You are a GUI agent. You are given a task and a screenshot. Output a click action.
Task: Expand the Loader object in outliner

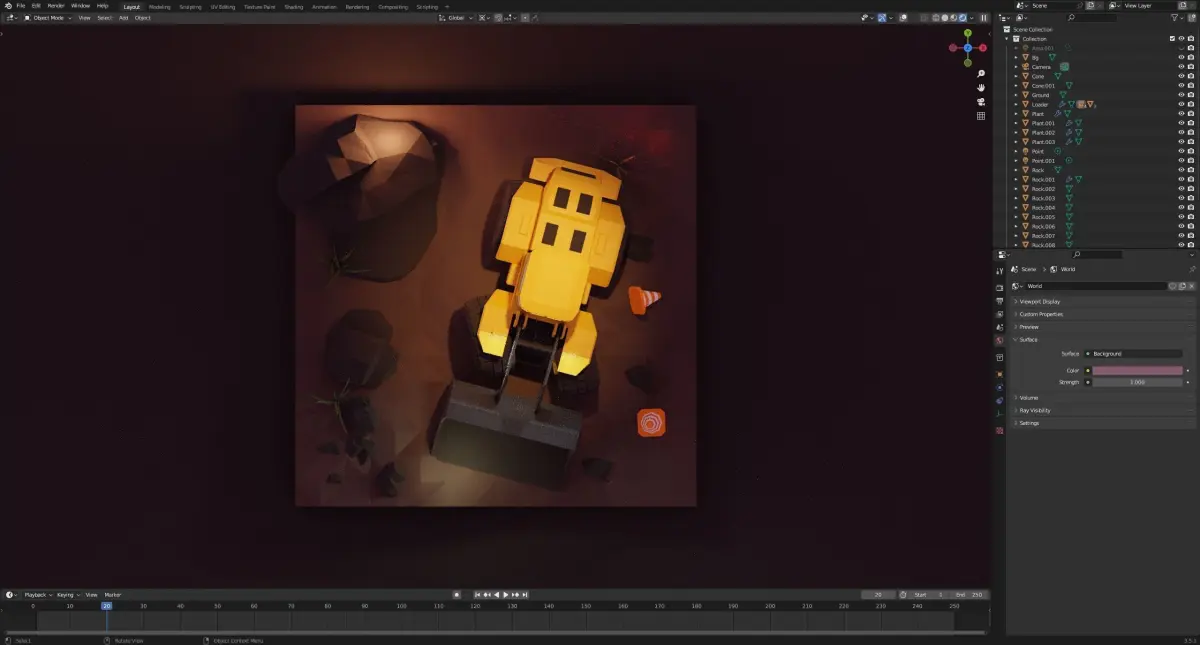1016,104
